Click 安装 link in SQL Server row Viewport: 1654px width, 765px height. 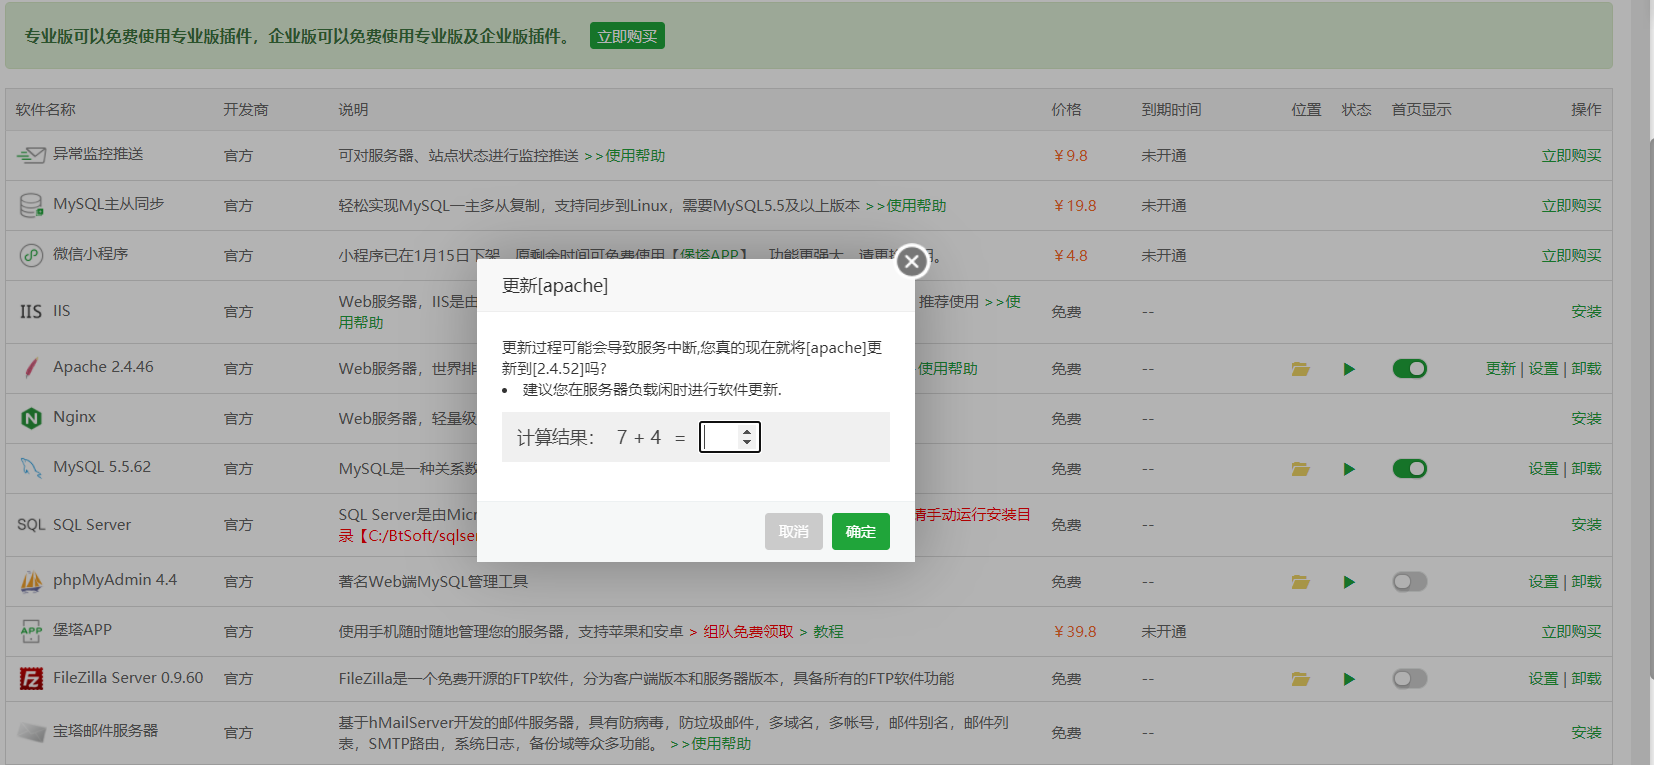1586,525
